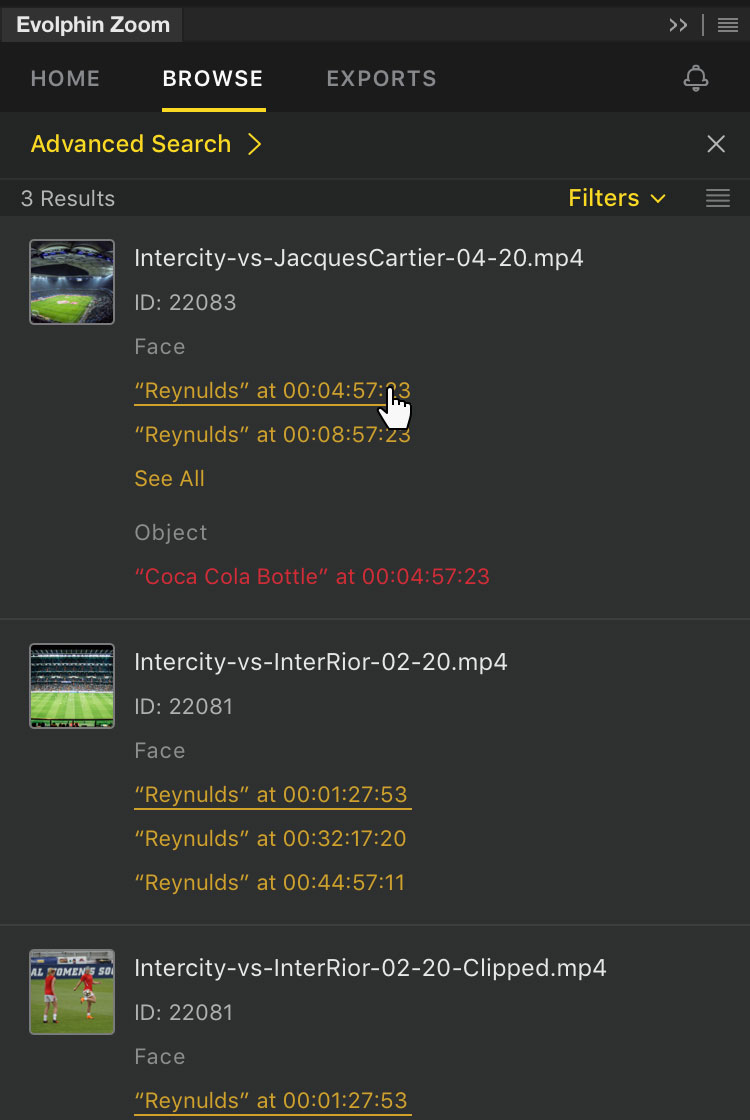Click the Evolphin Zoom panel title tab

(x=92, y=25)
